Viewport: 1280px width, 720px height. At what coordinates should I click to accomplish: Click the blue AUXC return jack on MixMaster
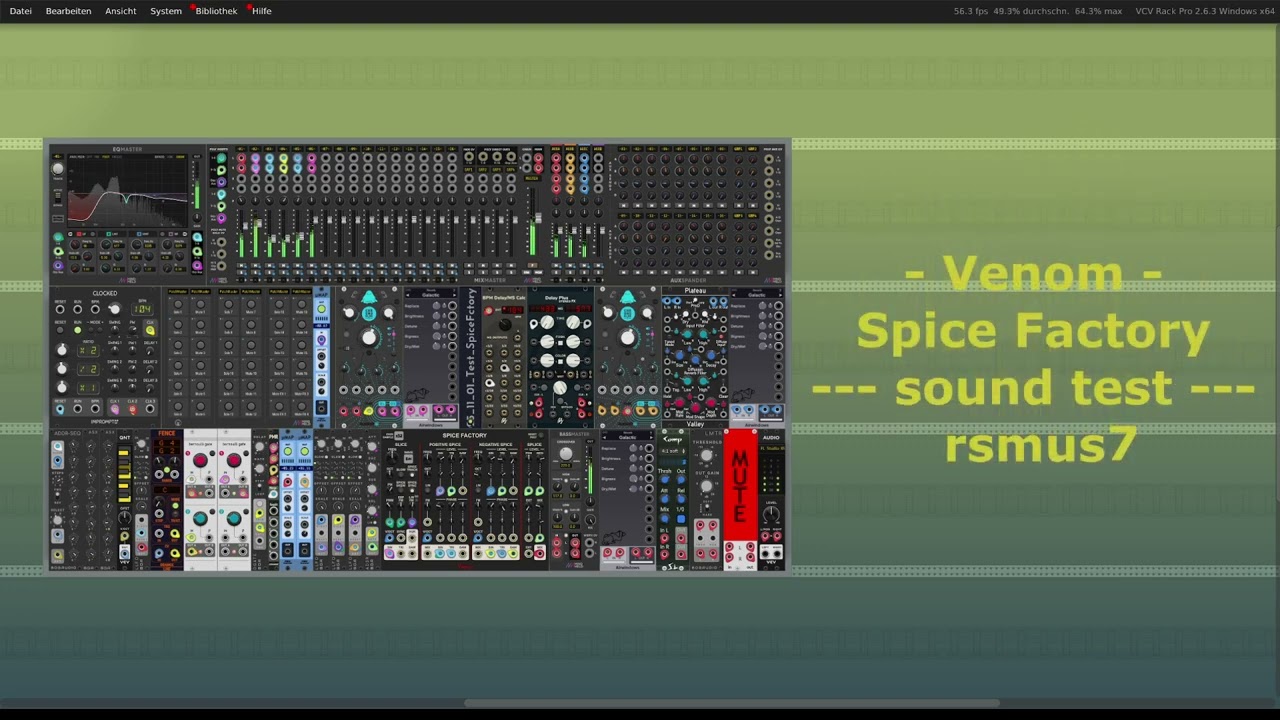tap(584, 158)
